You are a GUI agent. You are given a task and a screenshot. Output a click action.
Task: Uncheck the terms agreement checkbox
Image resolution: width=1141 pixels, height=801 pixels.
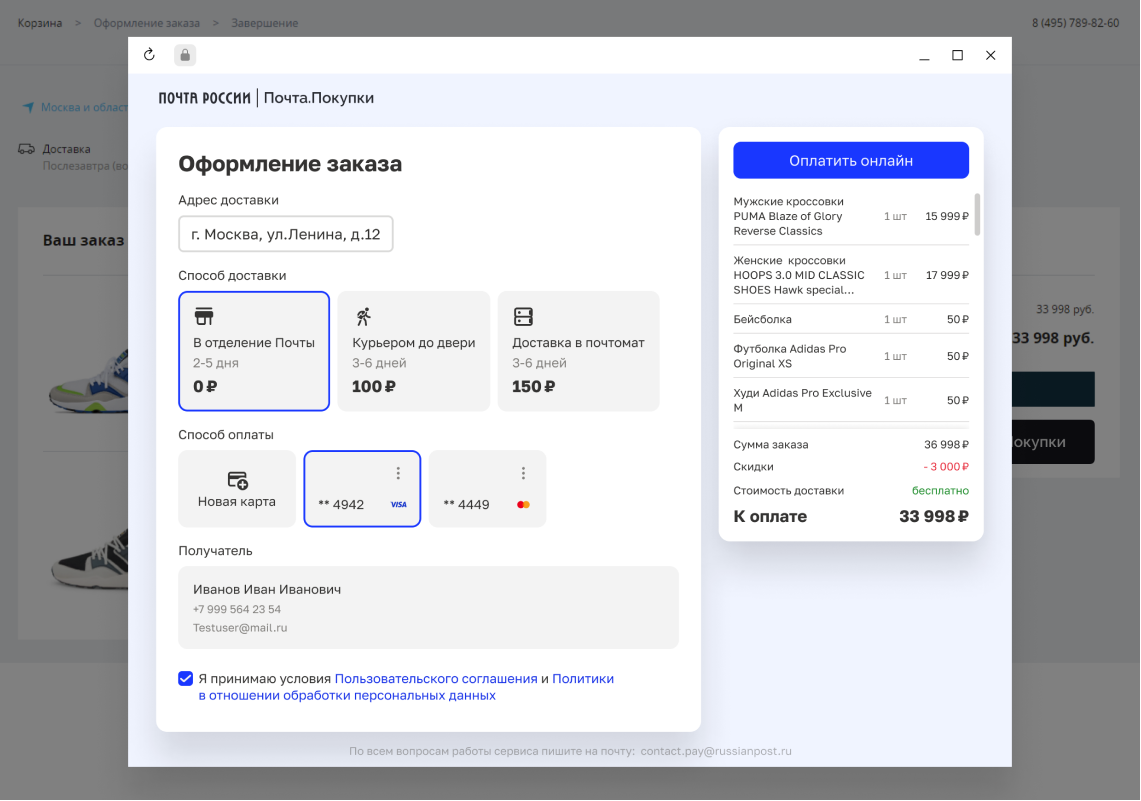pyautogui.click(x=186, y=678)
